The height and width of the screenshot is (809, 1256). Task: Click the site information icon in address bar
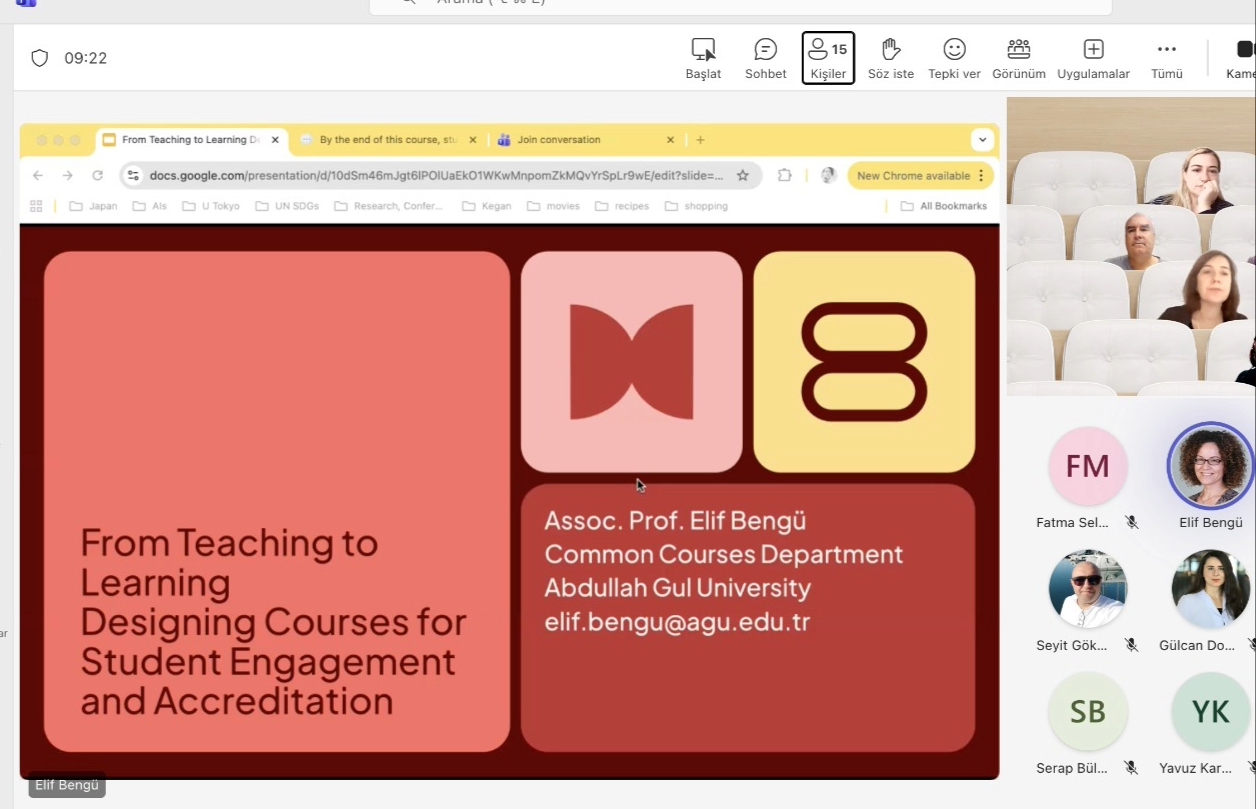click(133, 175)
